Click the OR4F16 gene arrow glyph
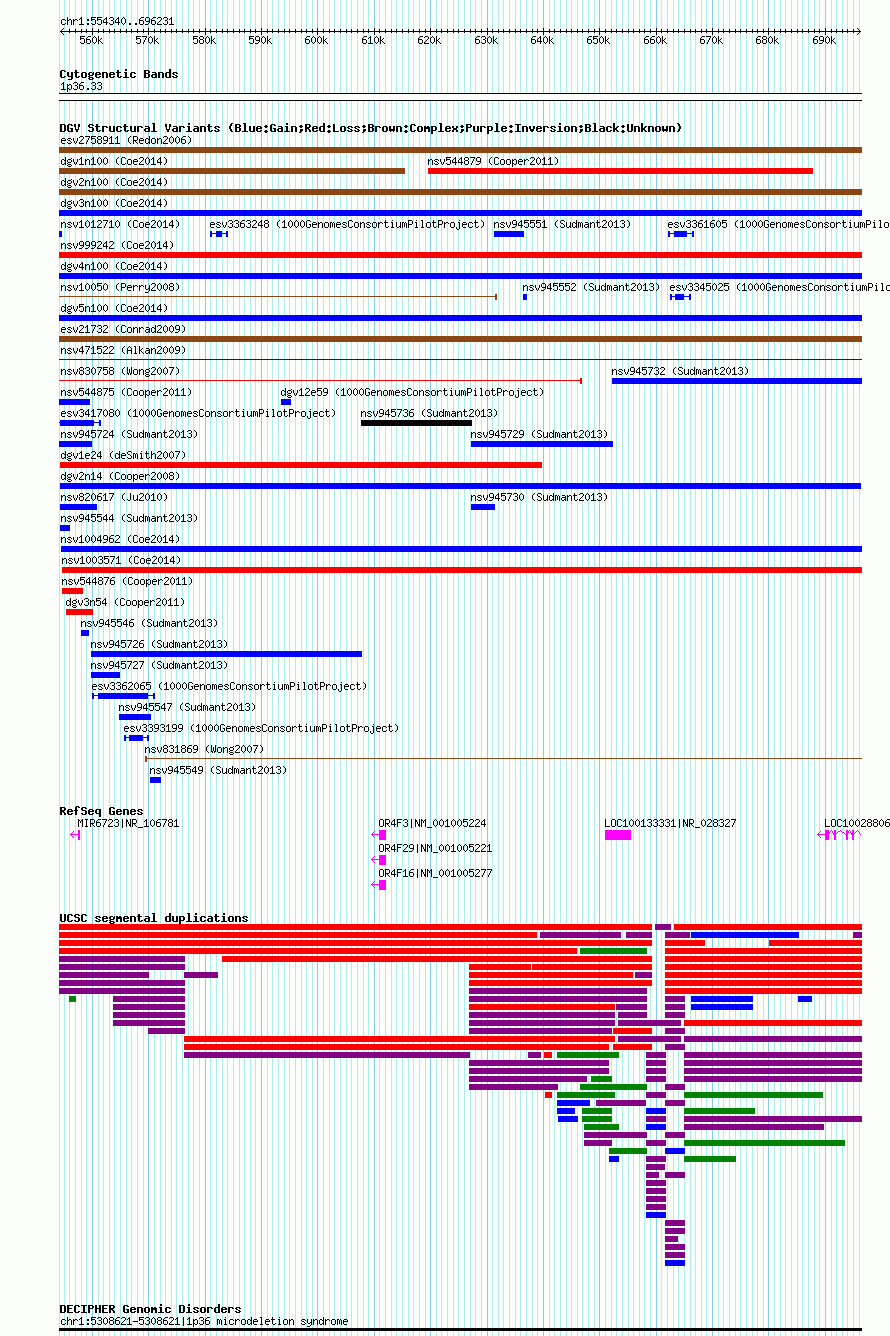 coord(379,885)
